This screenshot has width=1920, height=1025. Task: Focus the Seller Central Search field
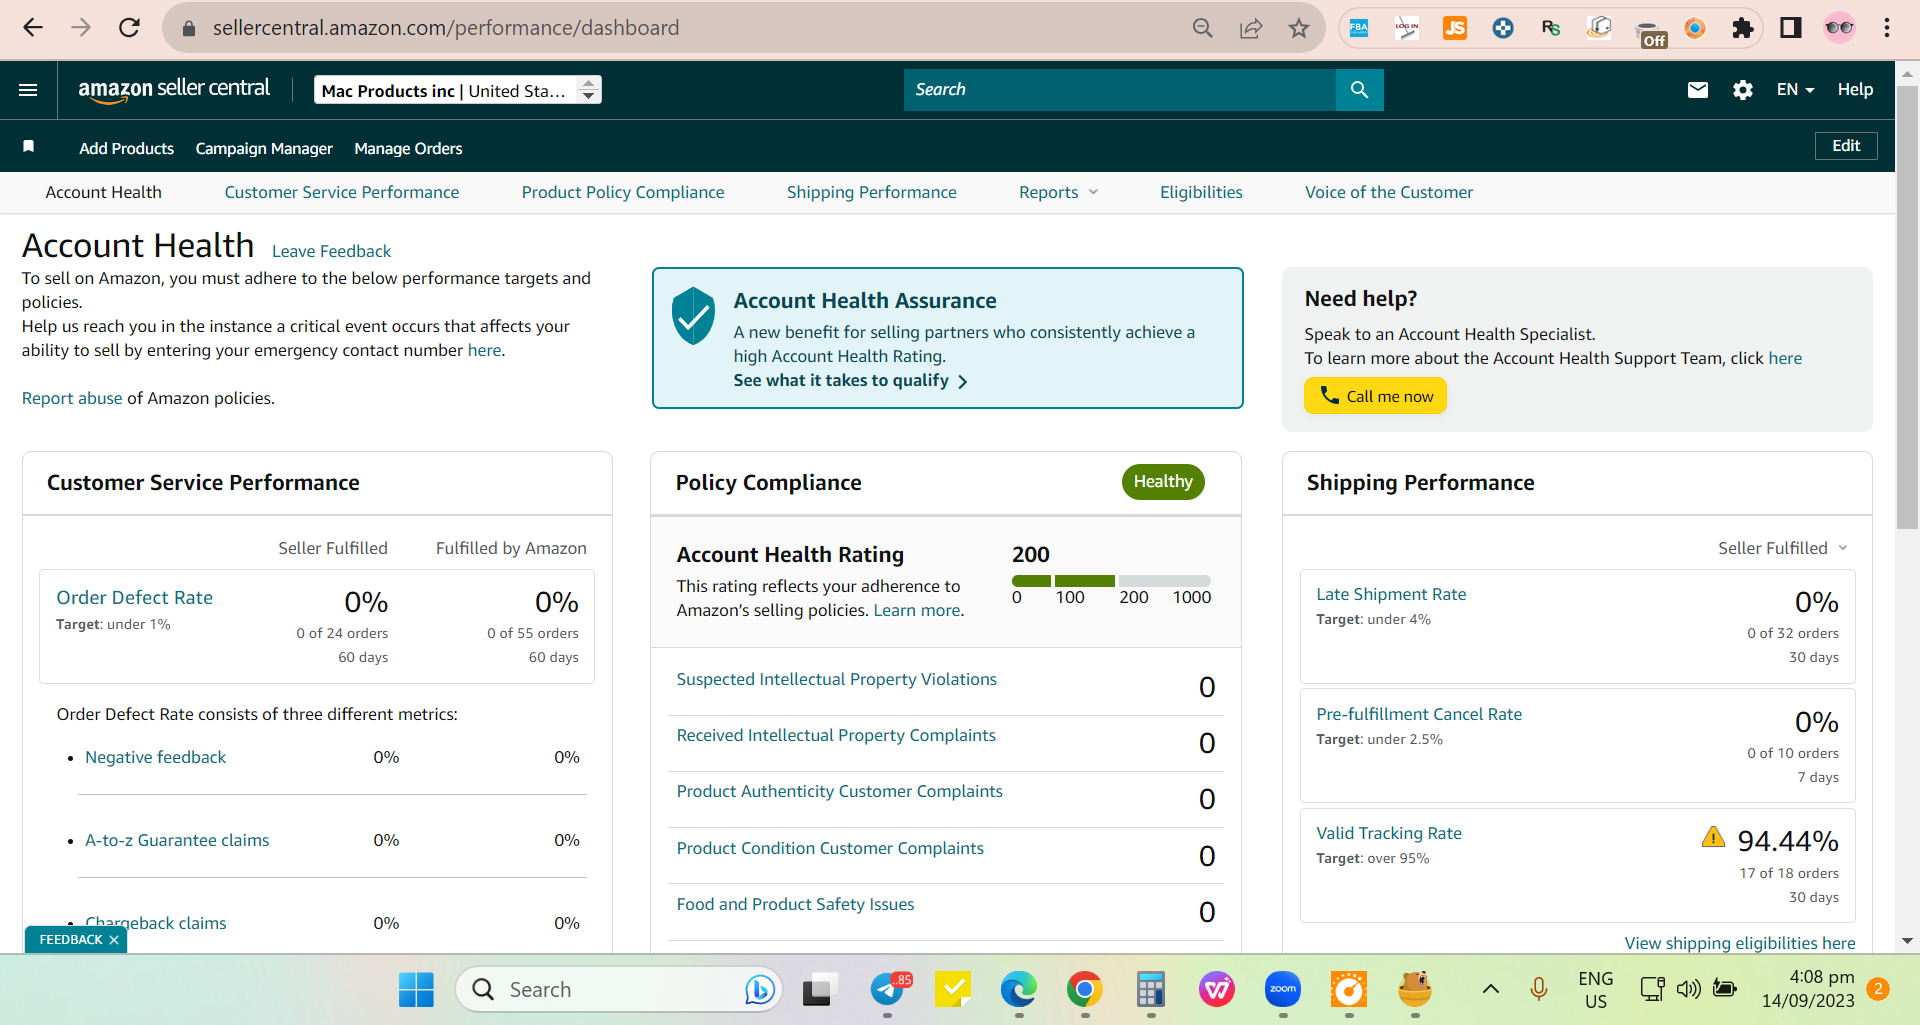pyautogui.click(x=1120, y=90)
